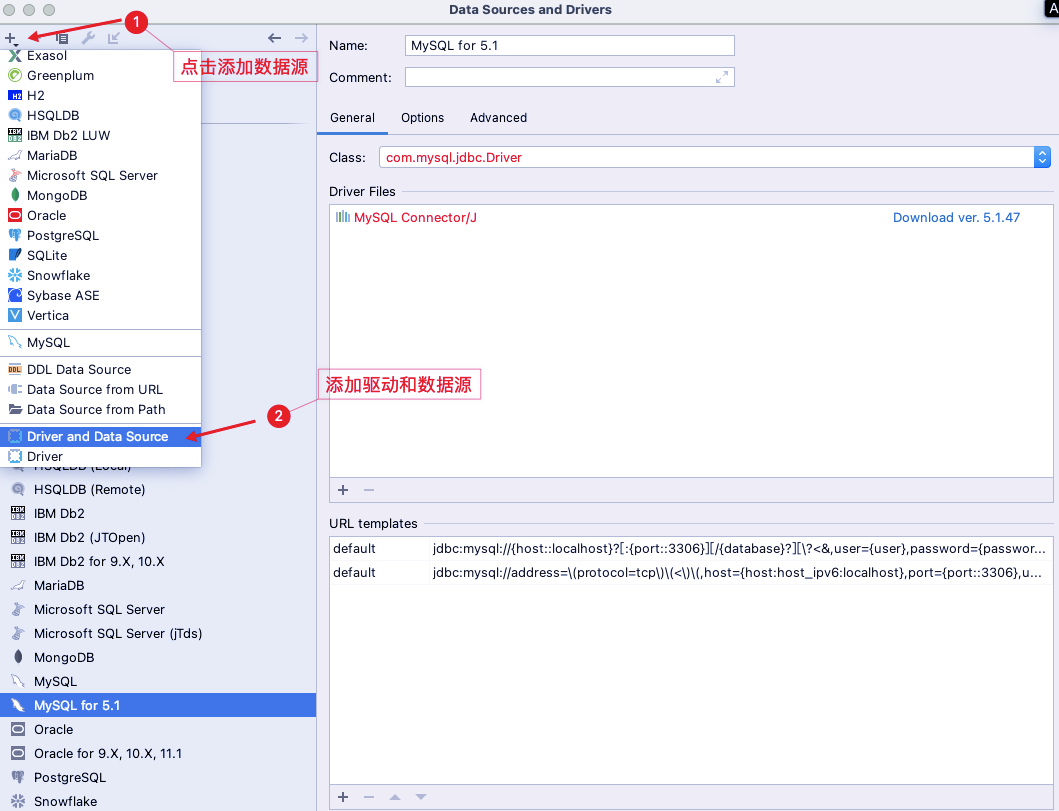This screenshot has width=1059, height=811.
Task: Select Microsoft SQL Server in popup menu
Action: 101,176
